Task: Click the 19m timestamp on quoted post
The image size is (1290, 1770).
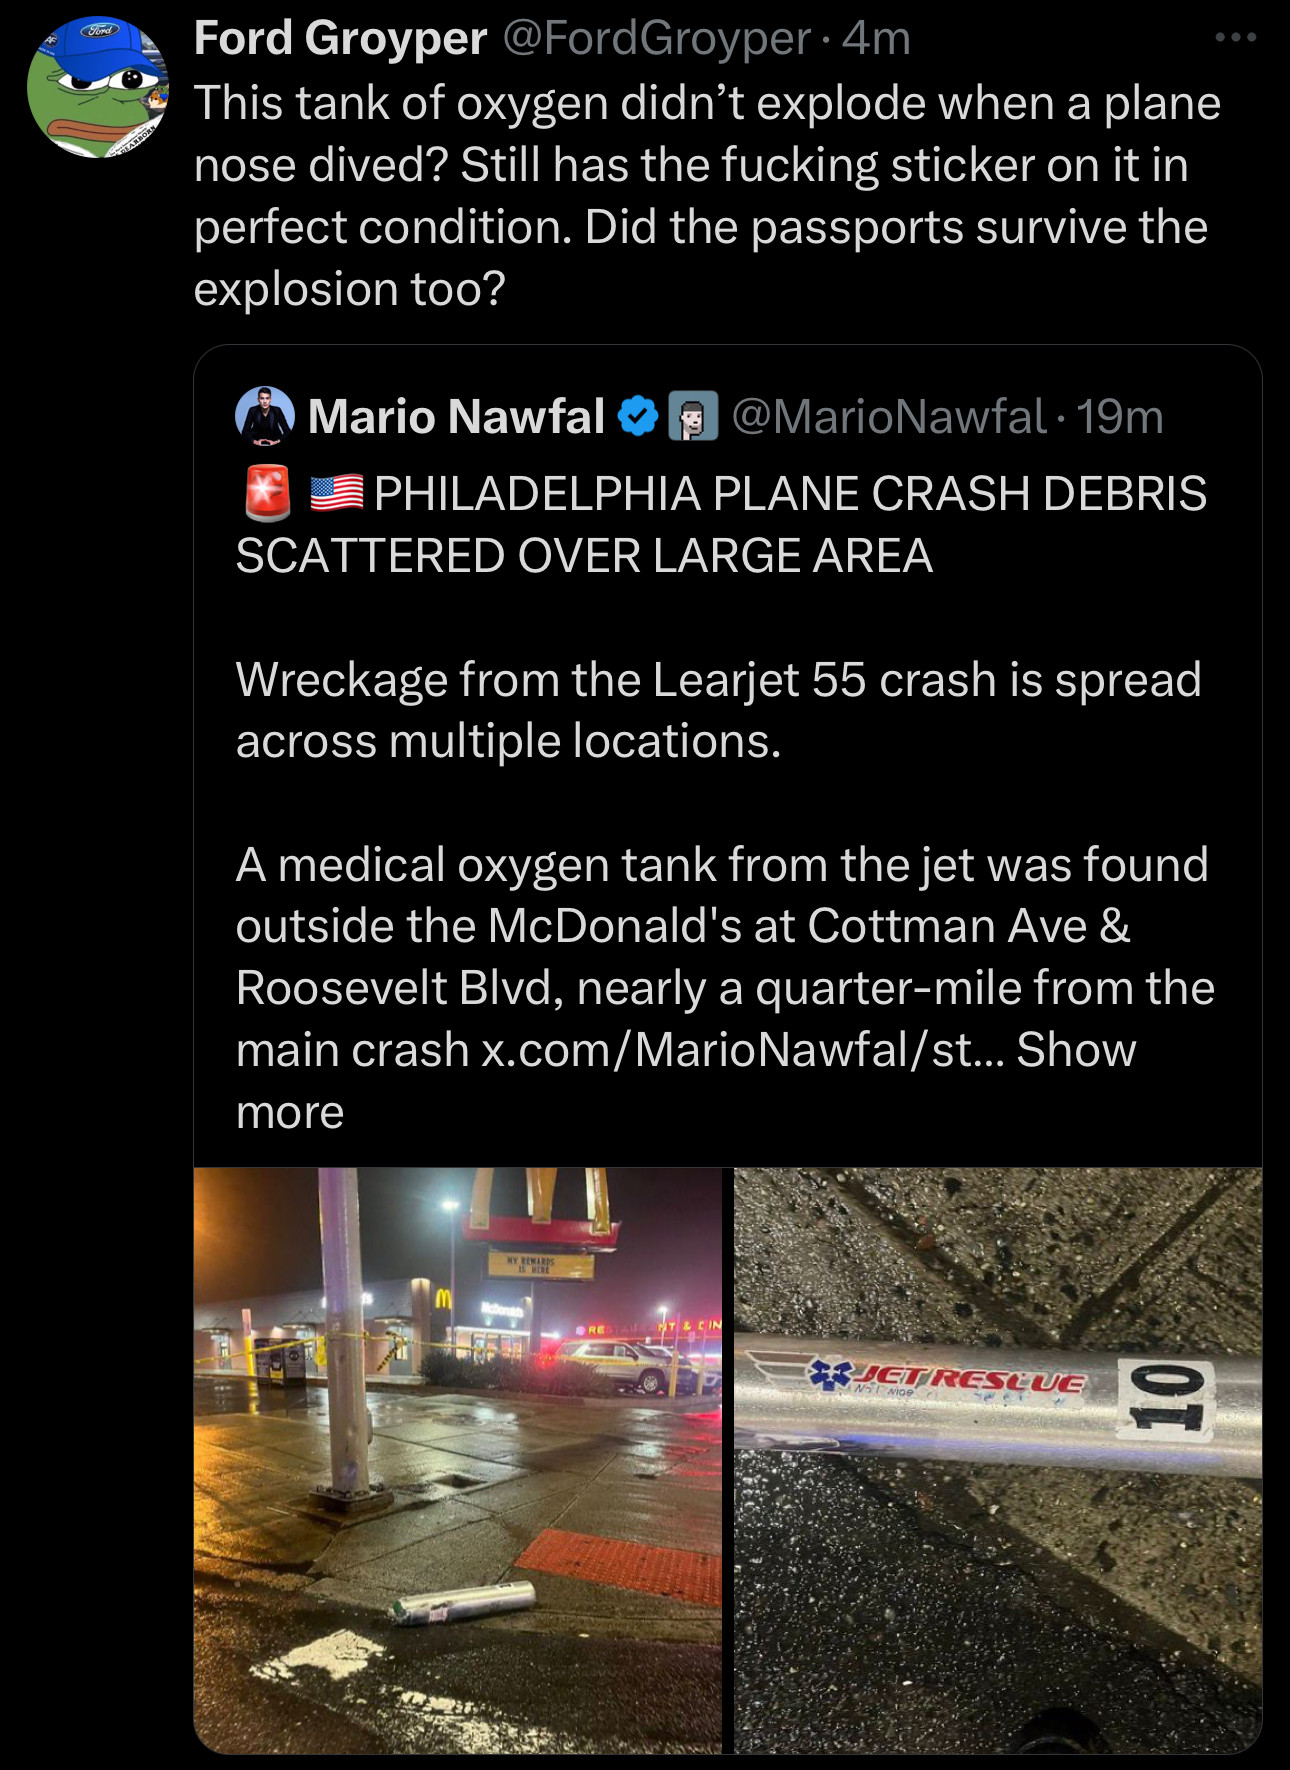Action: coord(1120,416)
